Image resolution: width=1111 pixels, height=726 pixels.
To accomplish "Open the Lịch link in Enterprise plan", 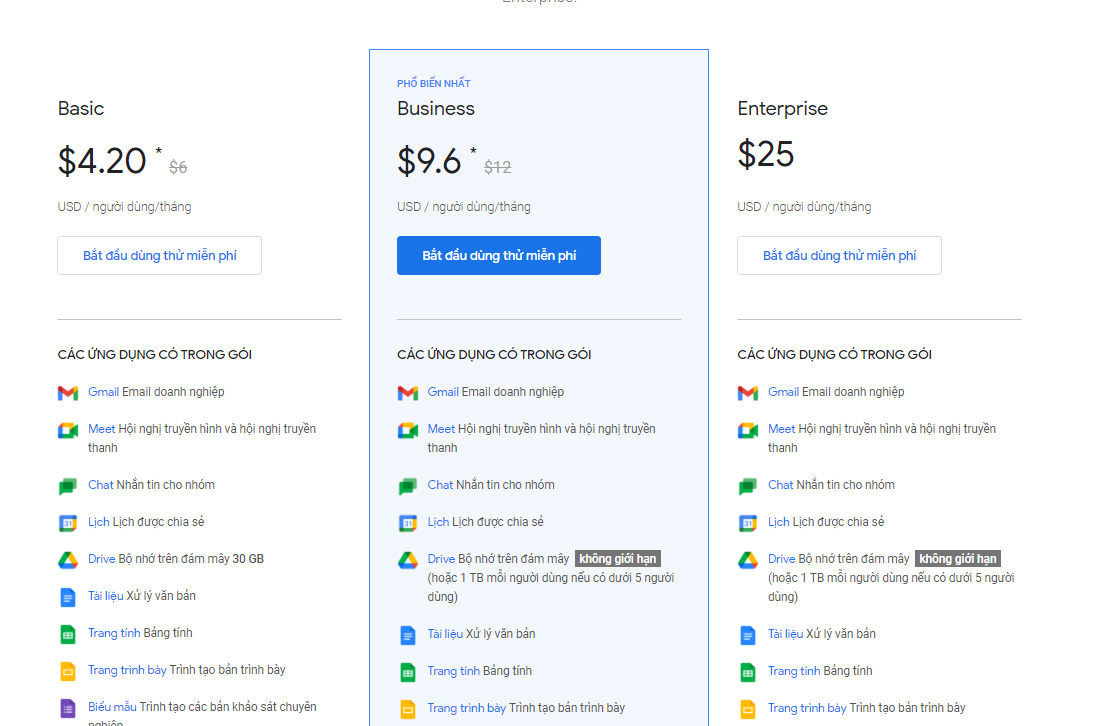I will click(x=778, y=522).
